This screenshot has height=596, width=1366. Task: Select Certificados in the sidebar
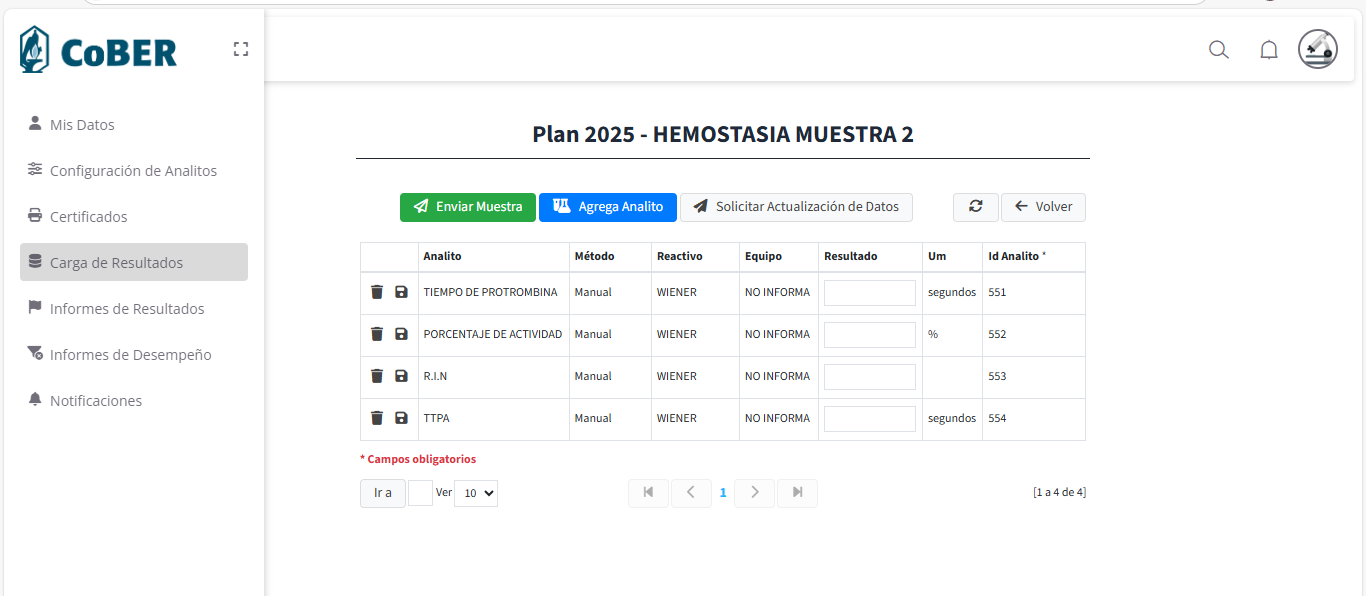point(88,217)
